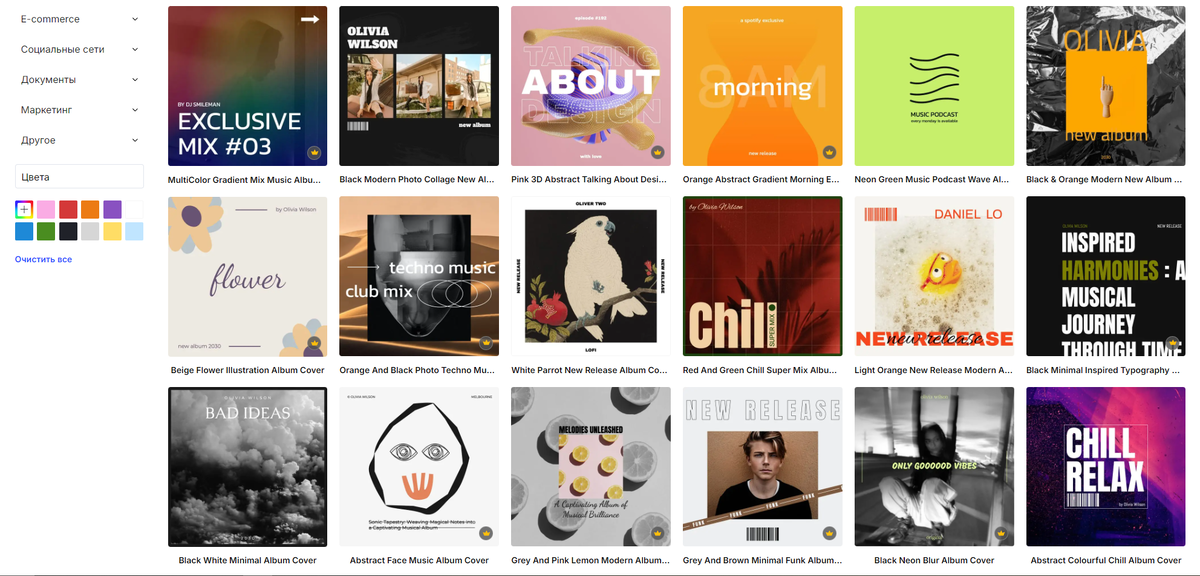Open the White Parrot New Release cover thumbnail
This screenshot has height=576, width=1200.
point(590,276)
